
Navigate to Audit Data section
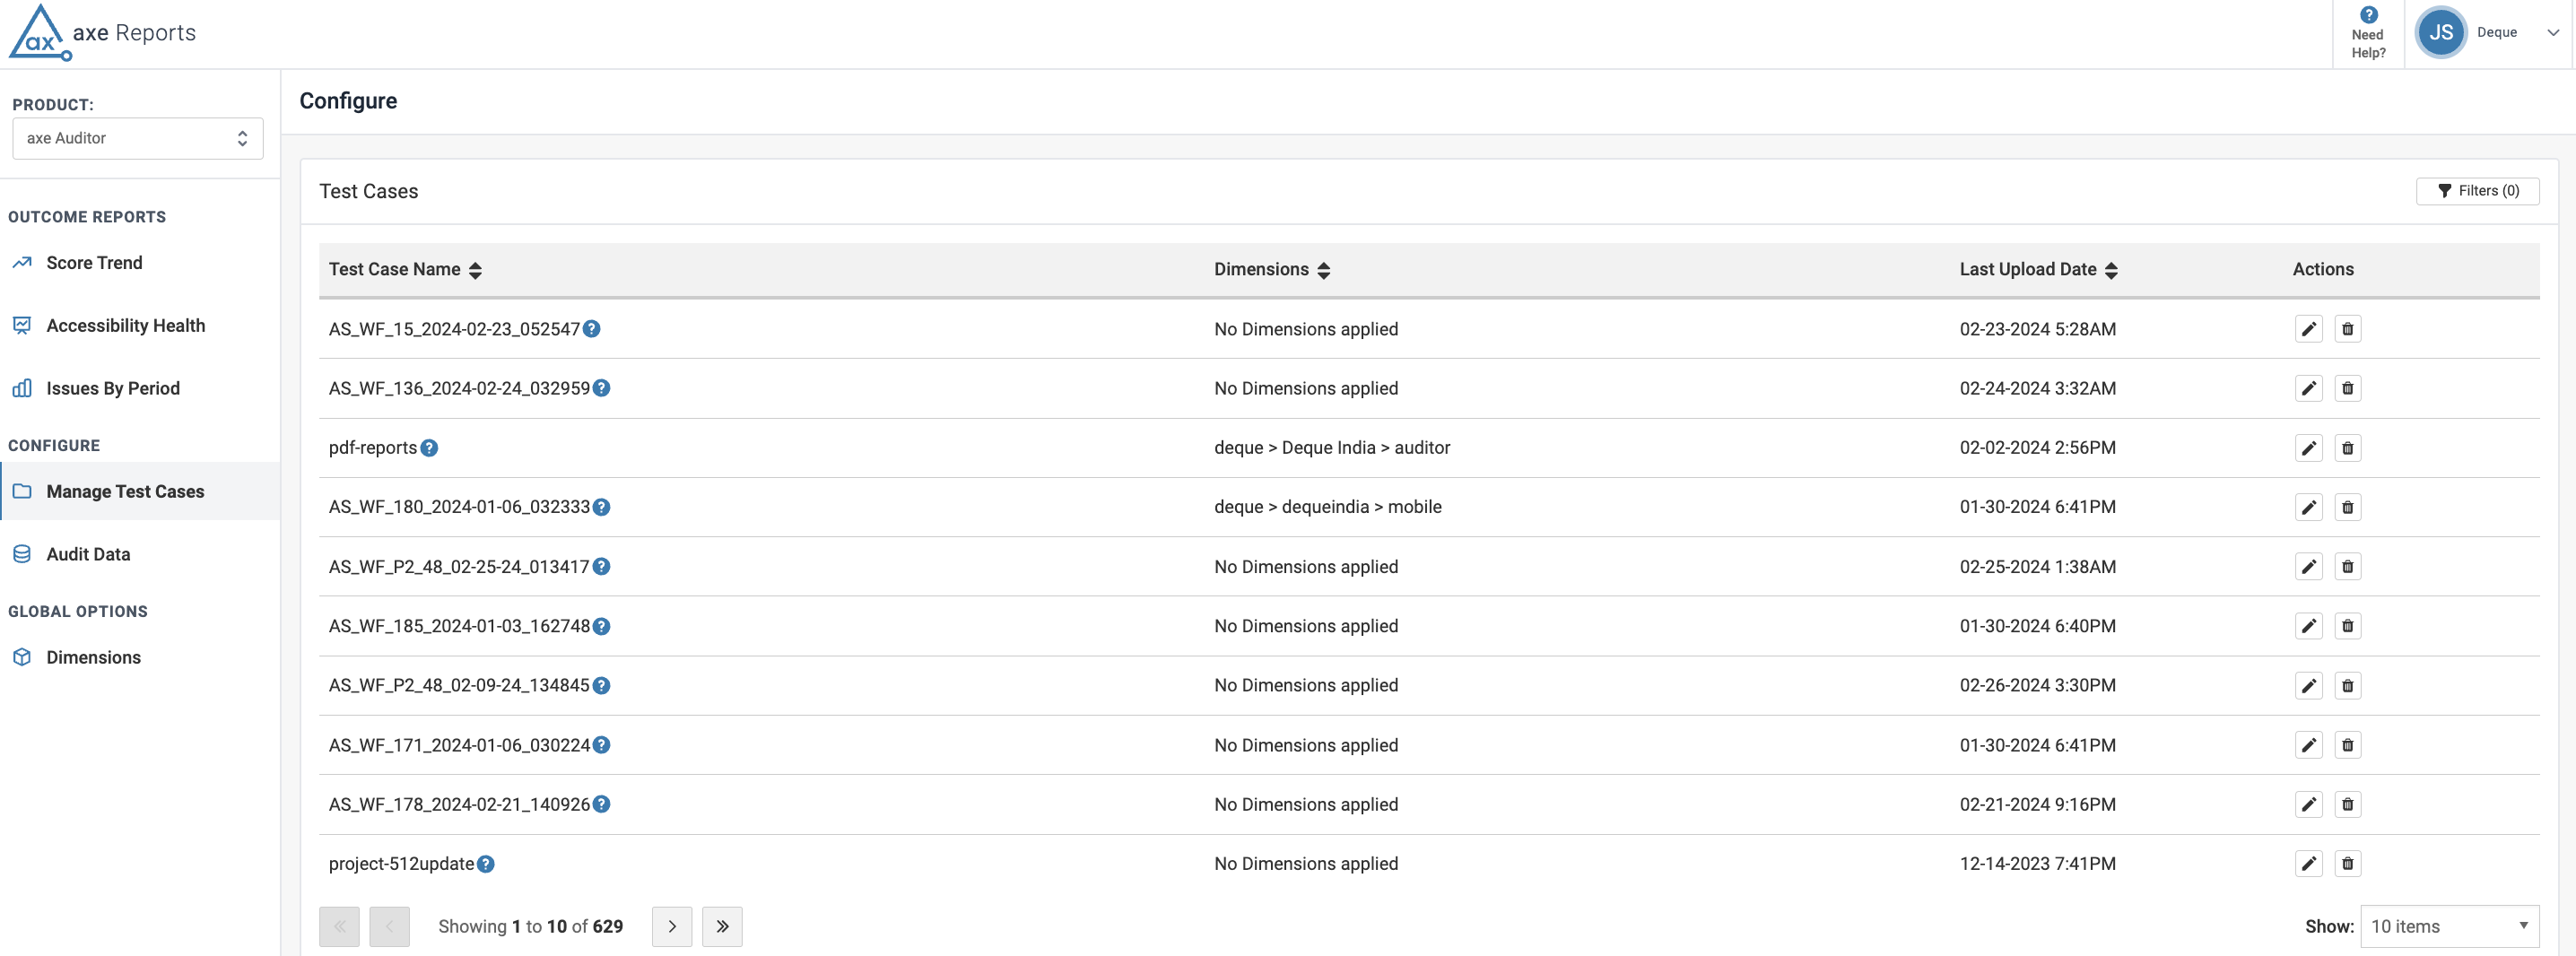[88, 554]
